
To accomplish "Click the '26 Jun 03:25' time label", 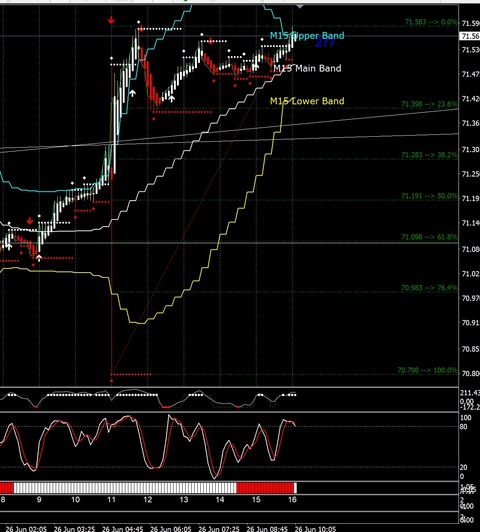I will click(74, 529).
